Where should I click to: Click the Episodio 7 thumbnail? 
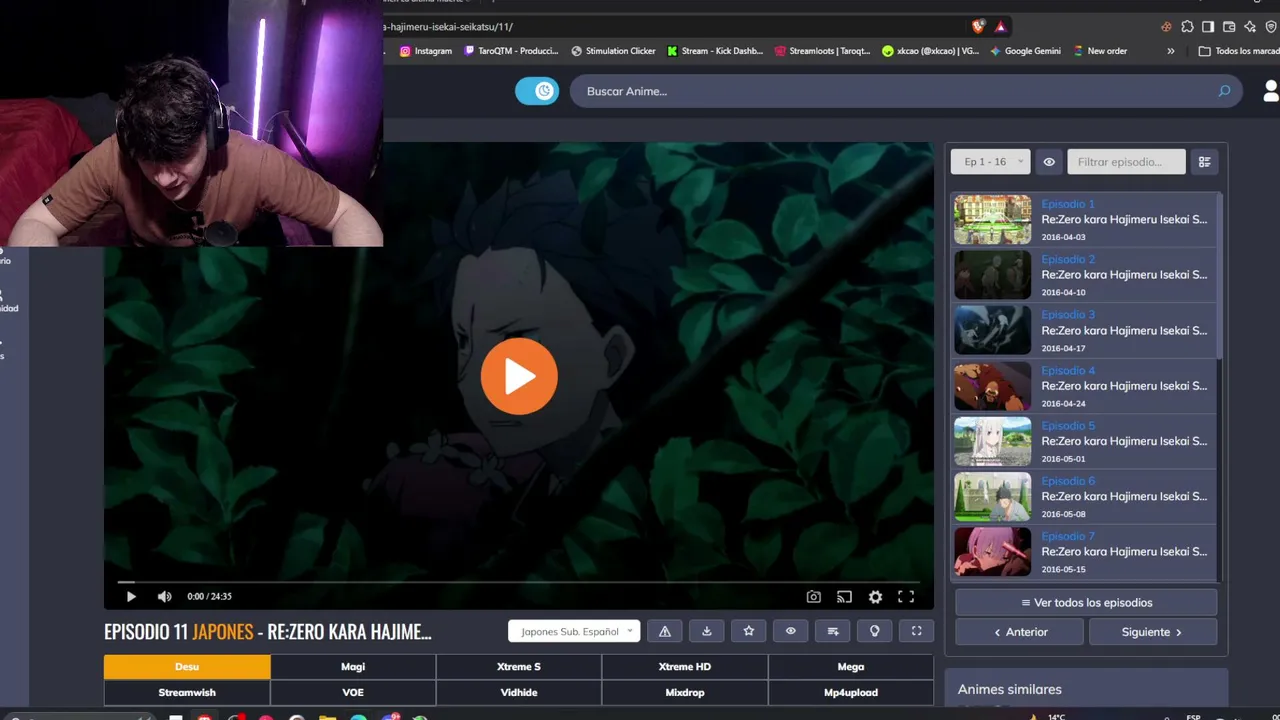tap(992, 552)
